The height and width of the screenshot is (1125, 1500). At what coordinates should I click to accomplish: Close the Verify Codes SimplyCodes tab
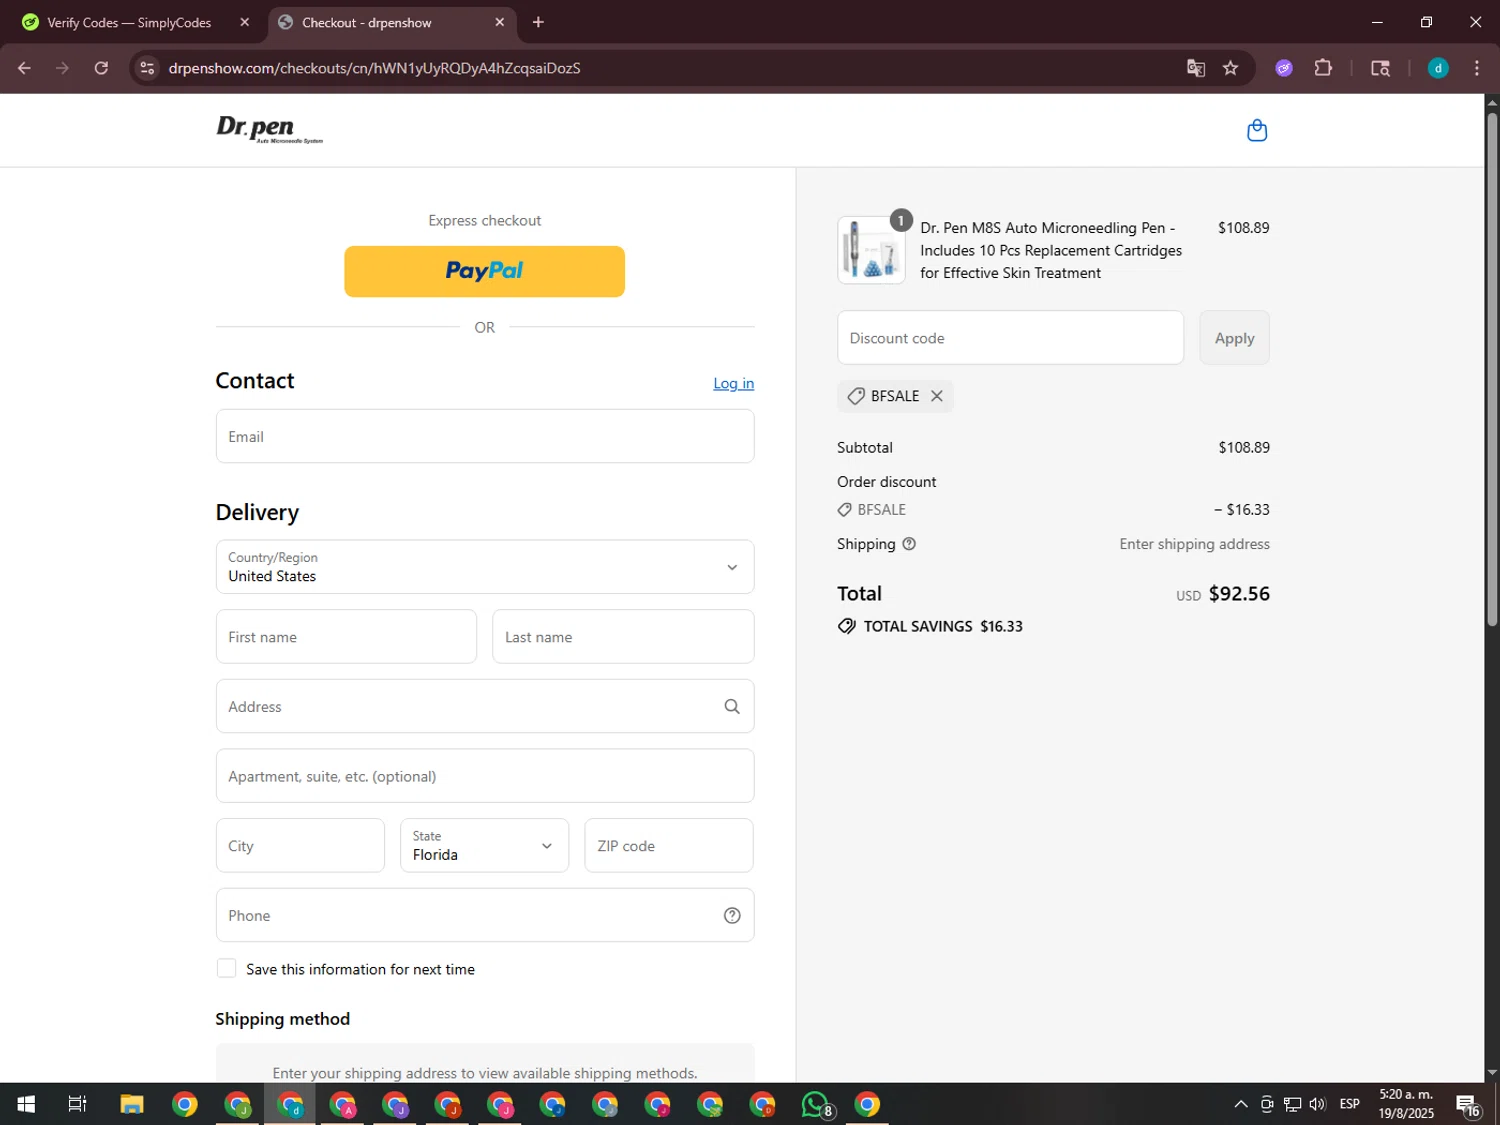pyautogui.click(x=245, y=22)
